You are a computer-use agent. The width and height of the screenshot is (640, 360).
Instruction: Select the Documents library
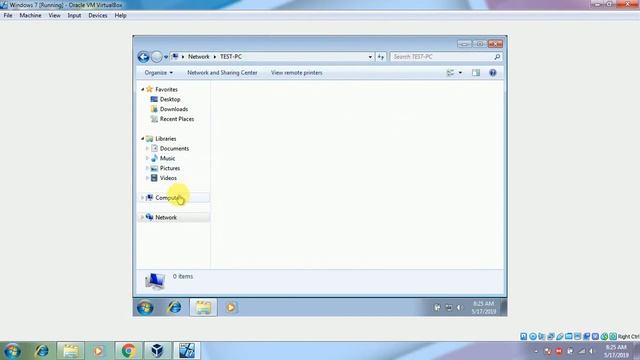(x=174, y=149)
